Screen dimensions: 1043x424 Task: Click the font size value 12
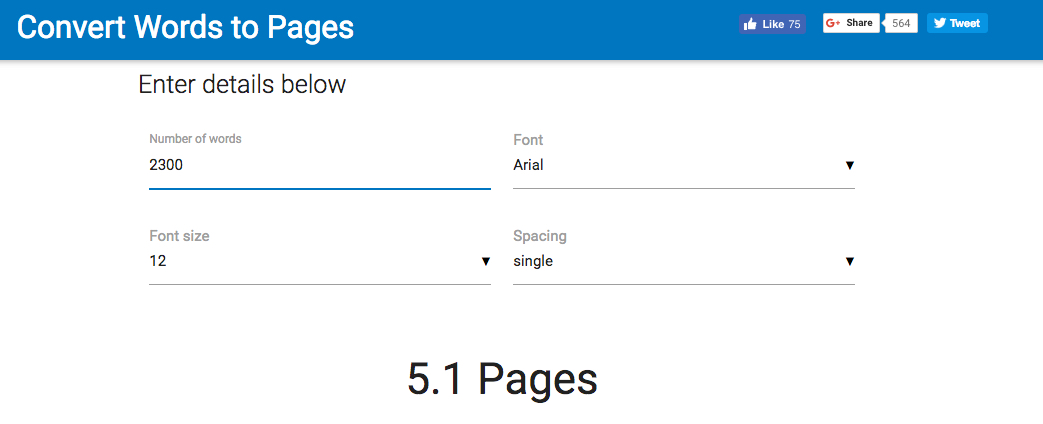pos(158,261)
